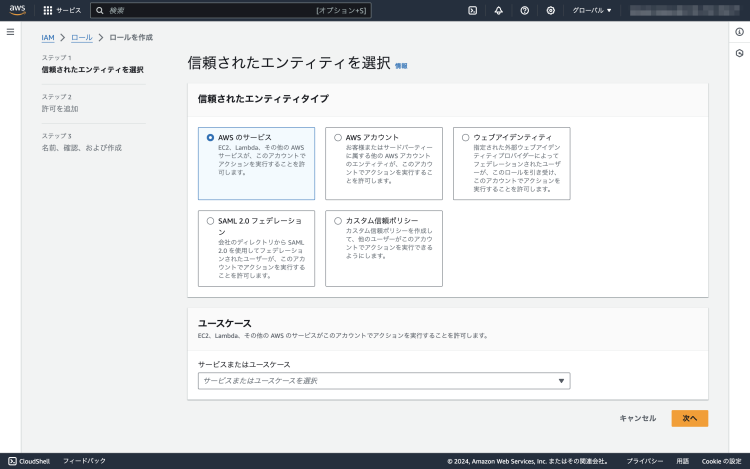Click the ユースケース section heading
The width and height of the screenshot is (750, 469).
coord(224,324)
